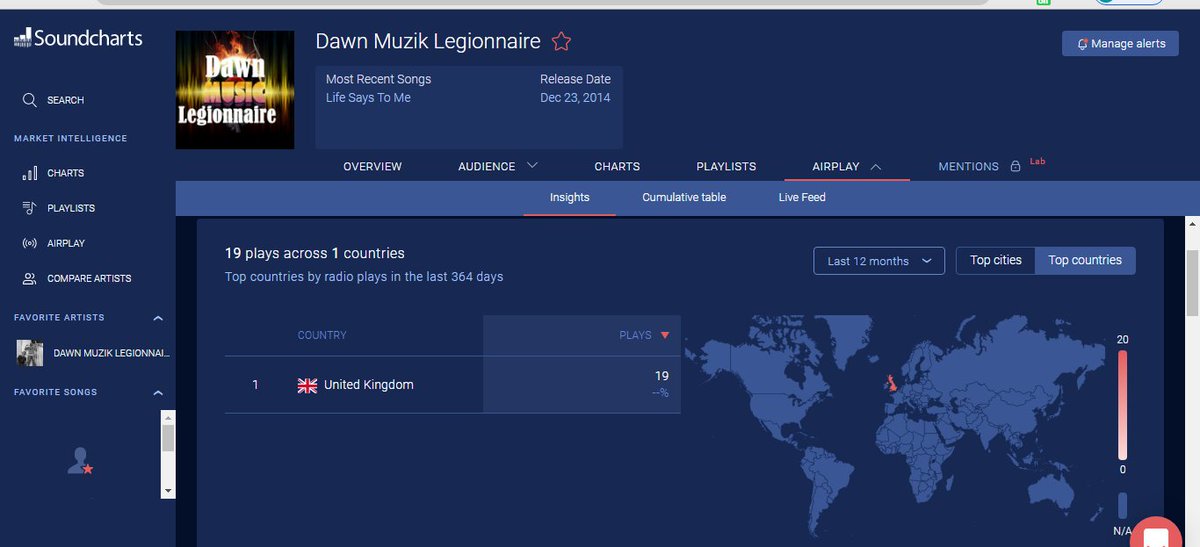Open the Audience tab
Viewport: 1200px width, 547px height.
[x=487, y=166]
